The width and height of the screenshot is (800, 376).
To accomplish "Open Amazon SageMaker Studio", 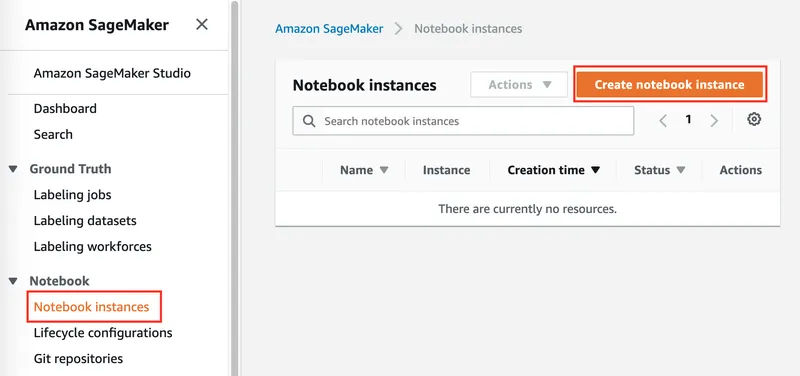I will (x=112, y=73).
